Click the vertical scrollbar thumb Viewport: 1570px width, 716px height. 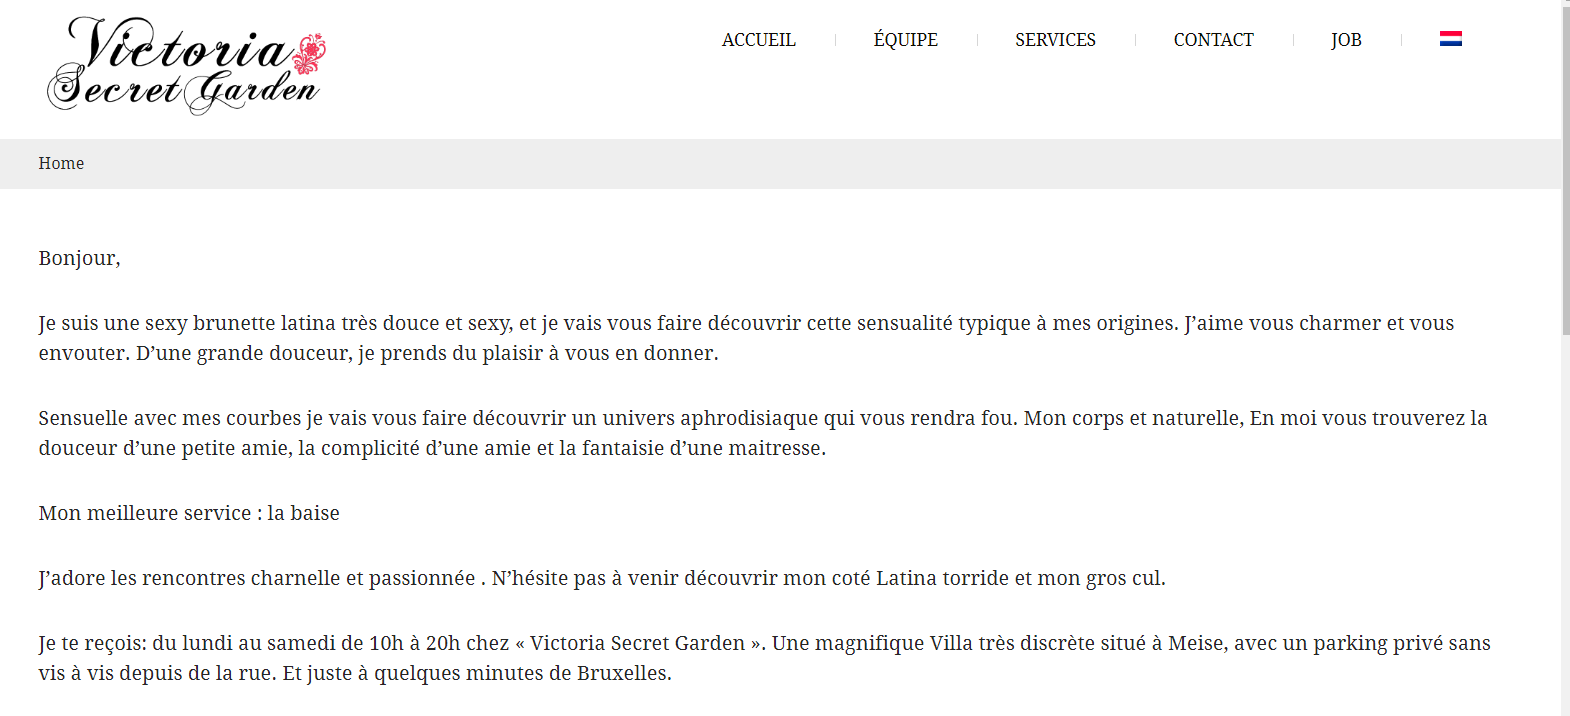(1565, 167)
